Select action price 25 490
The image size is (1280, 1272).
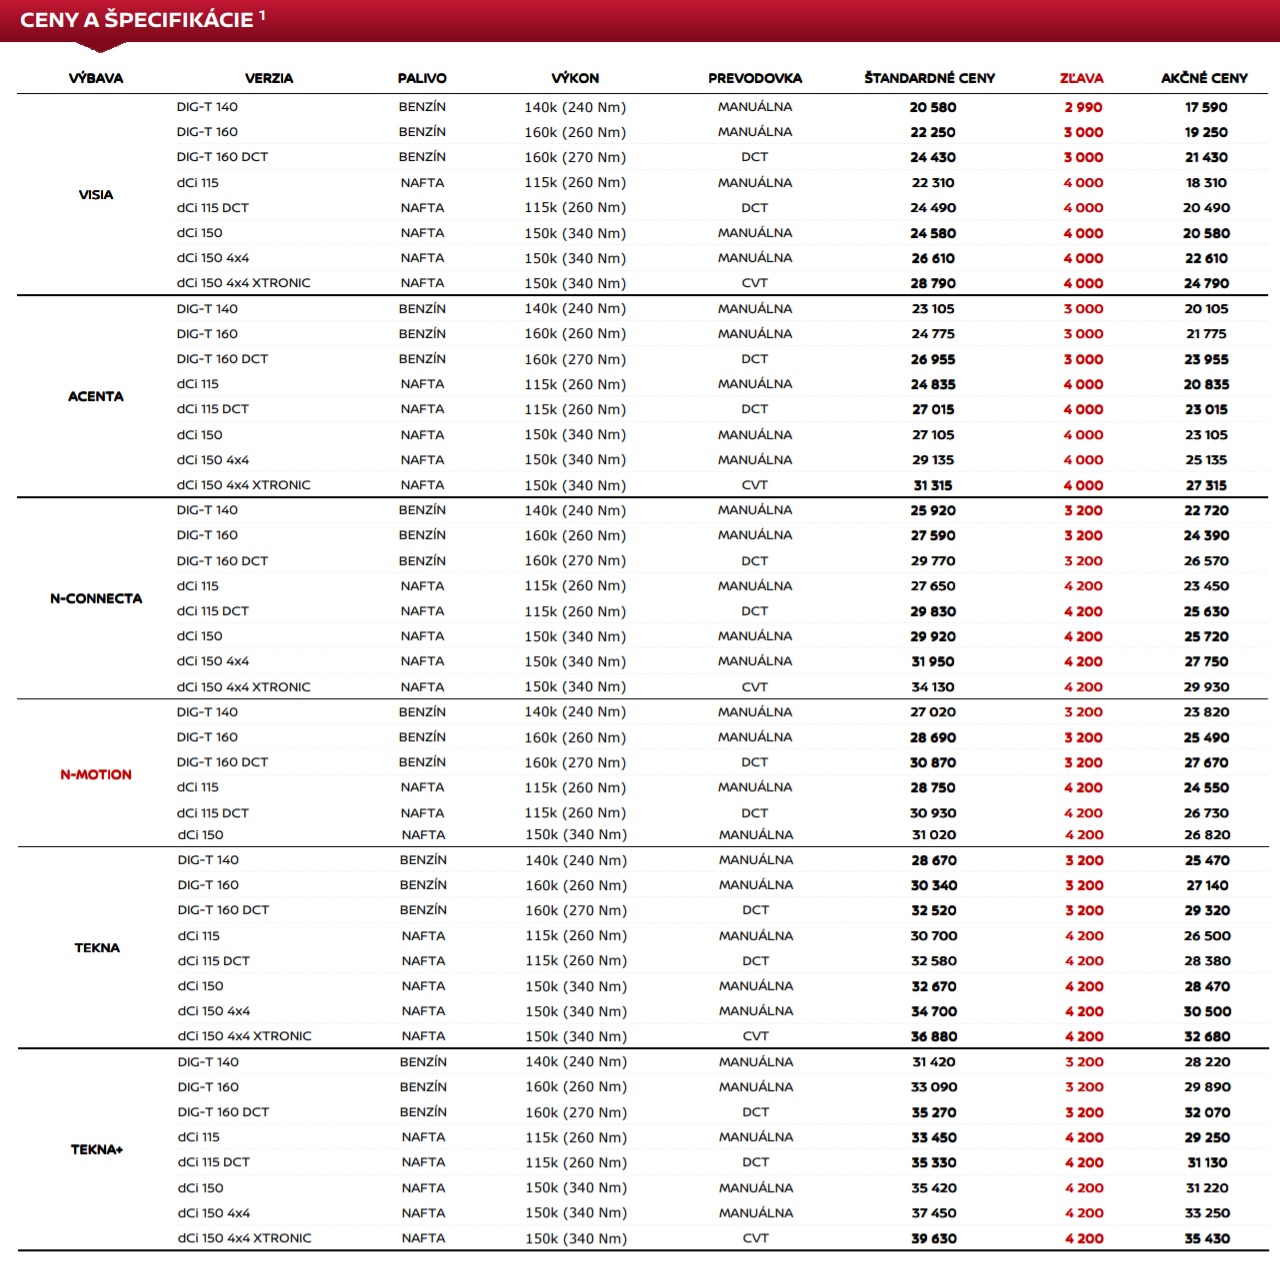pyautogui.click(x=1206, y=738)
